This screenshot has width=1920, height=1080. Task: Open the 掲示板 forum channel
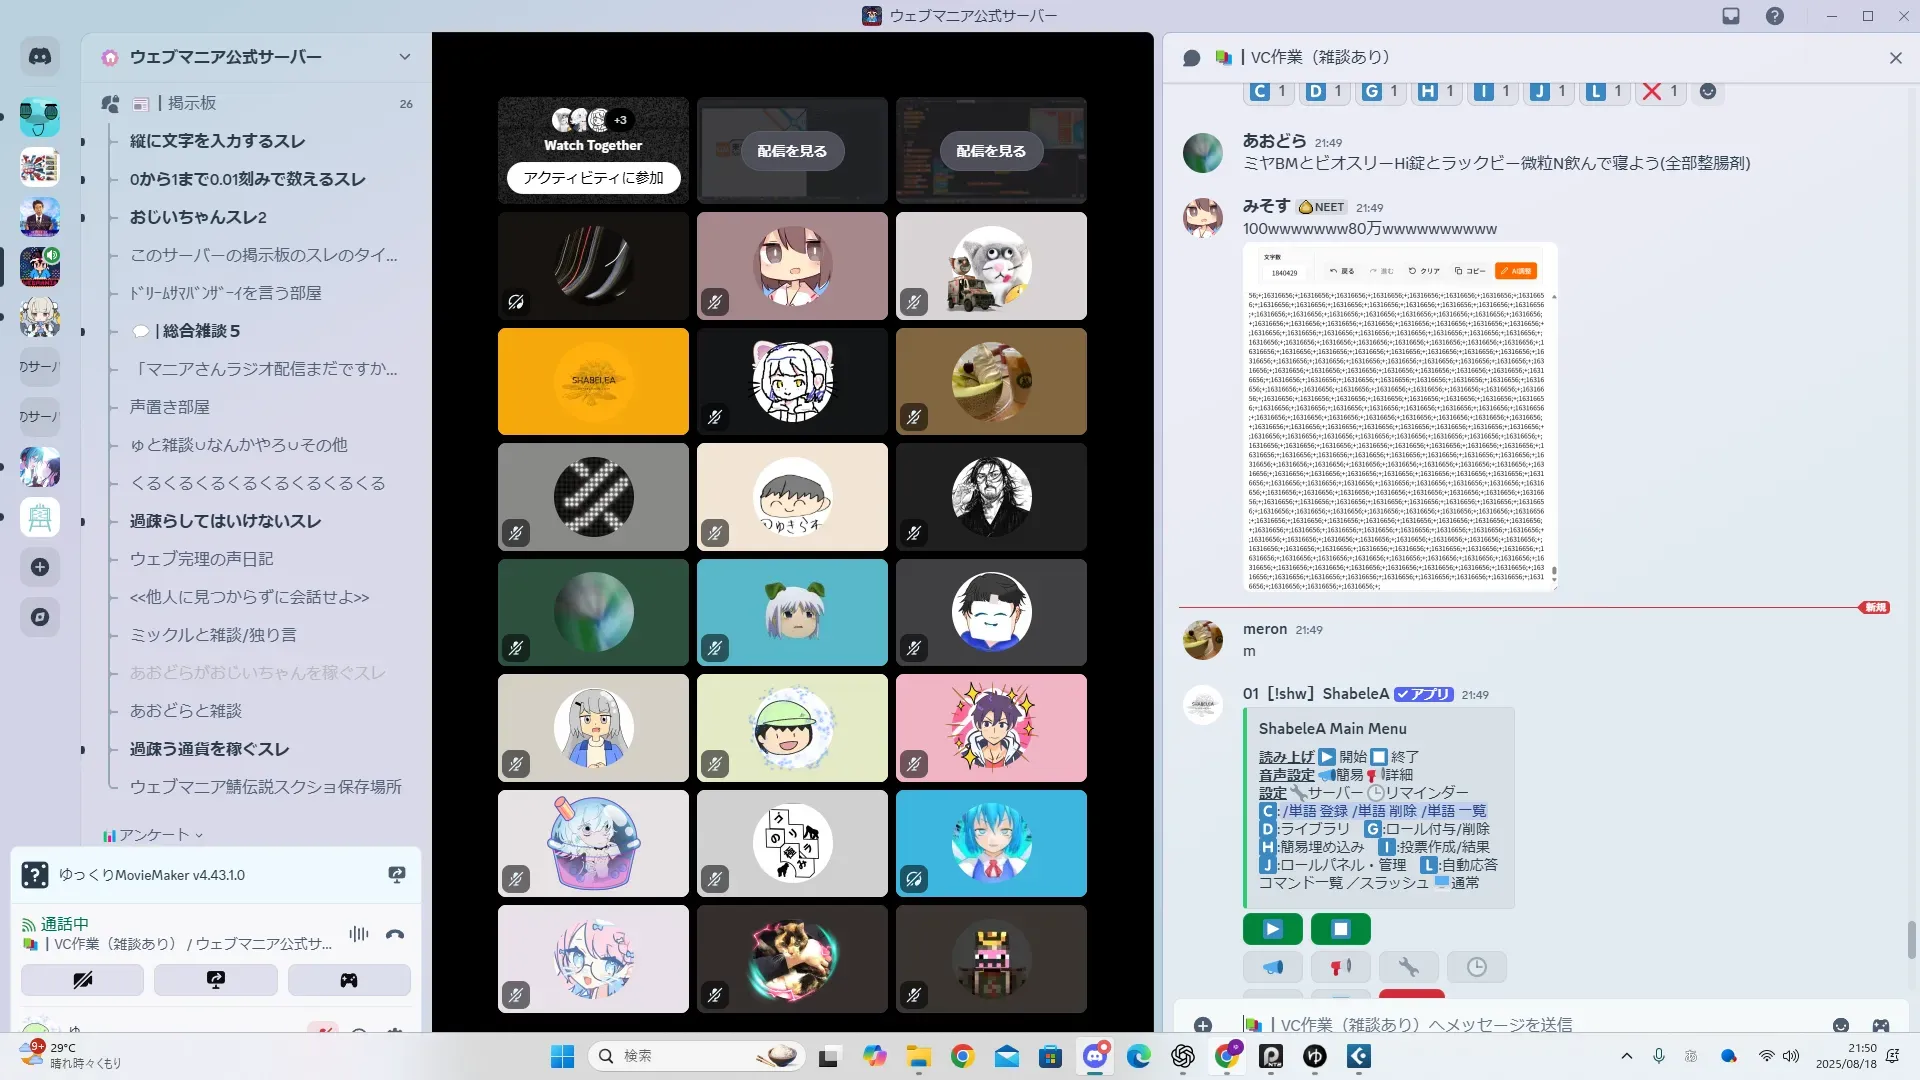coord(191,103)
